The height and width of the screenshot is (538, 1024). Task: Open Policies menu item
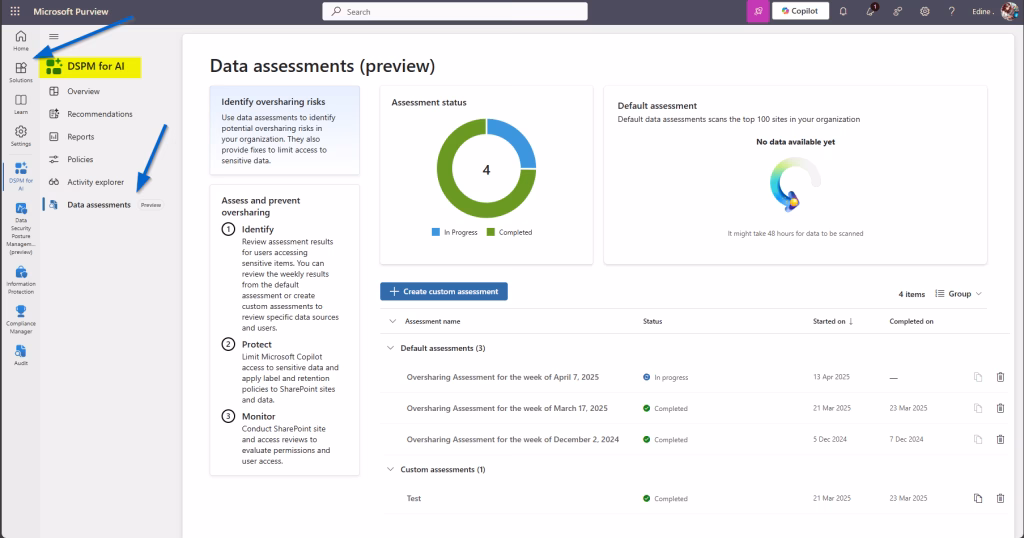(80, 159)
